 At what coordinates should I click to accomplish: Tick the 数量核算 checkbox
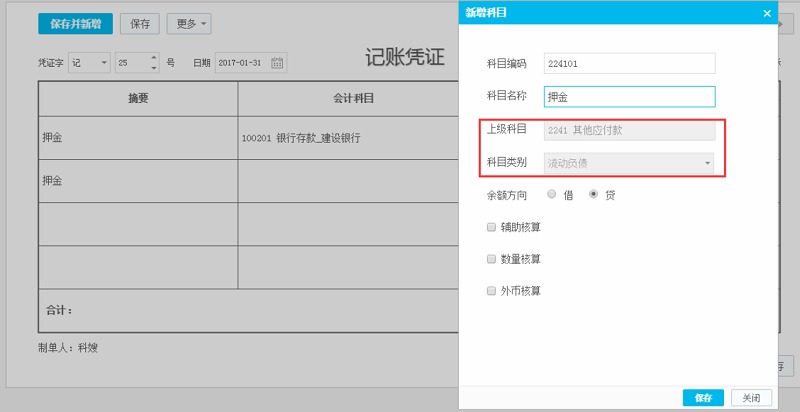tap(491, 259)
